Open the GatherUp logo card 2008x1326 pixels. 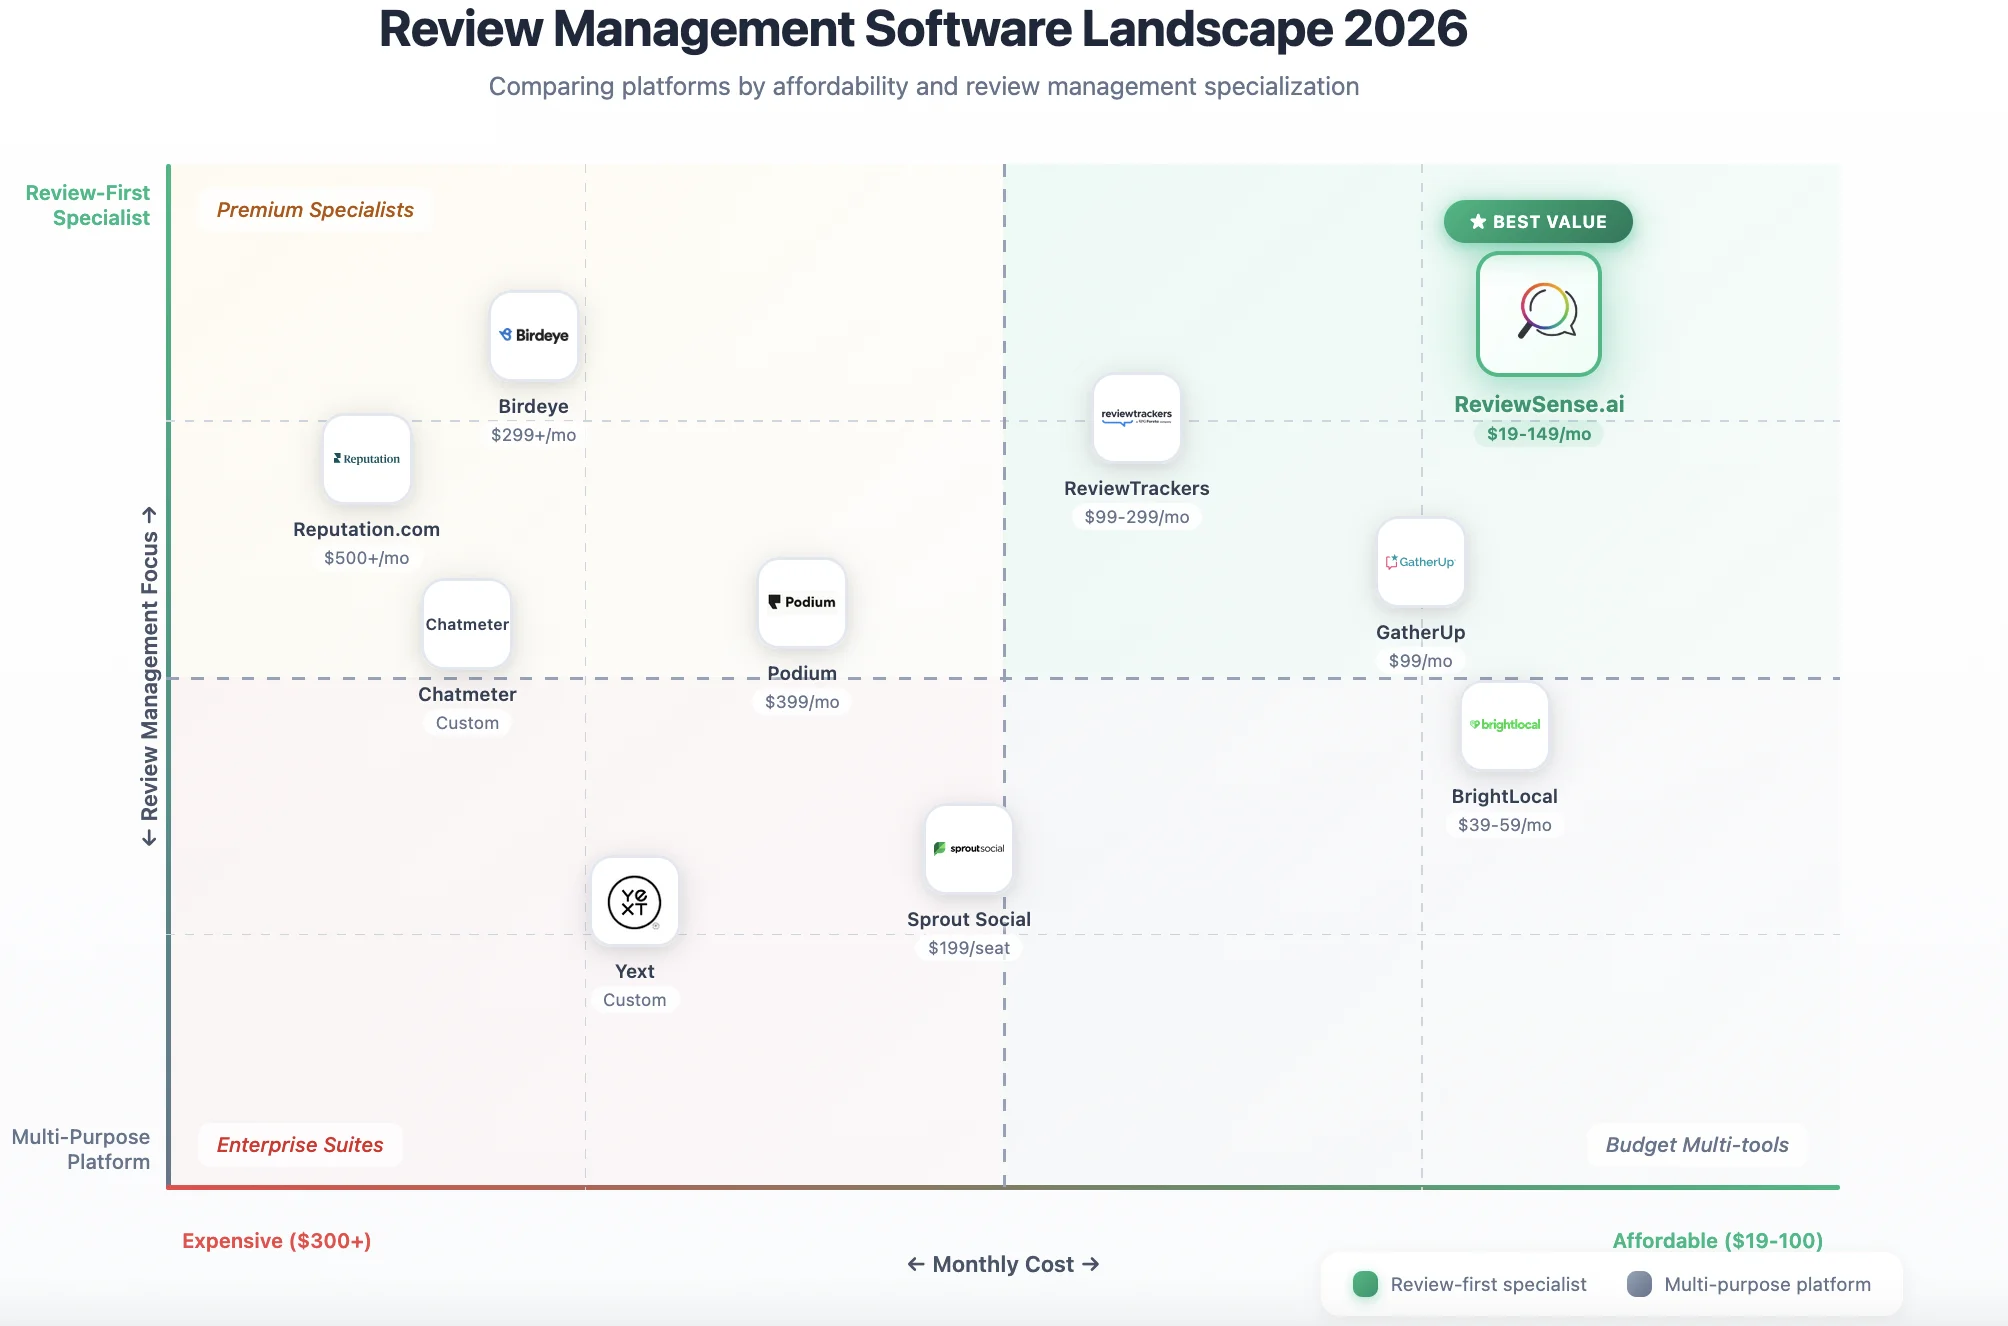[x=1420, y=562]
